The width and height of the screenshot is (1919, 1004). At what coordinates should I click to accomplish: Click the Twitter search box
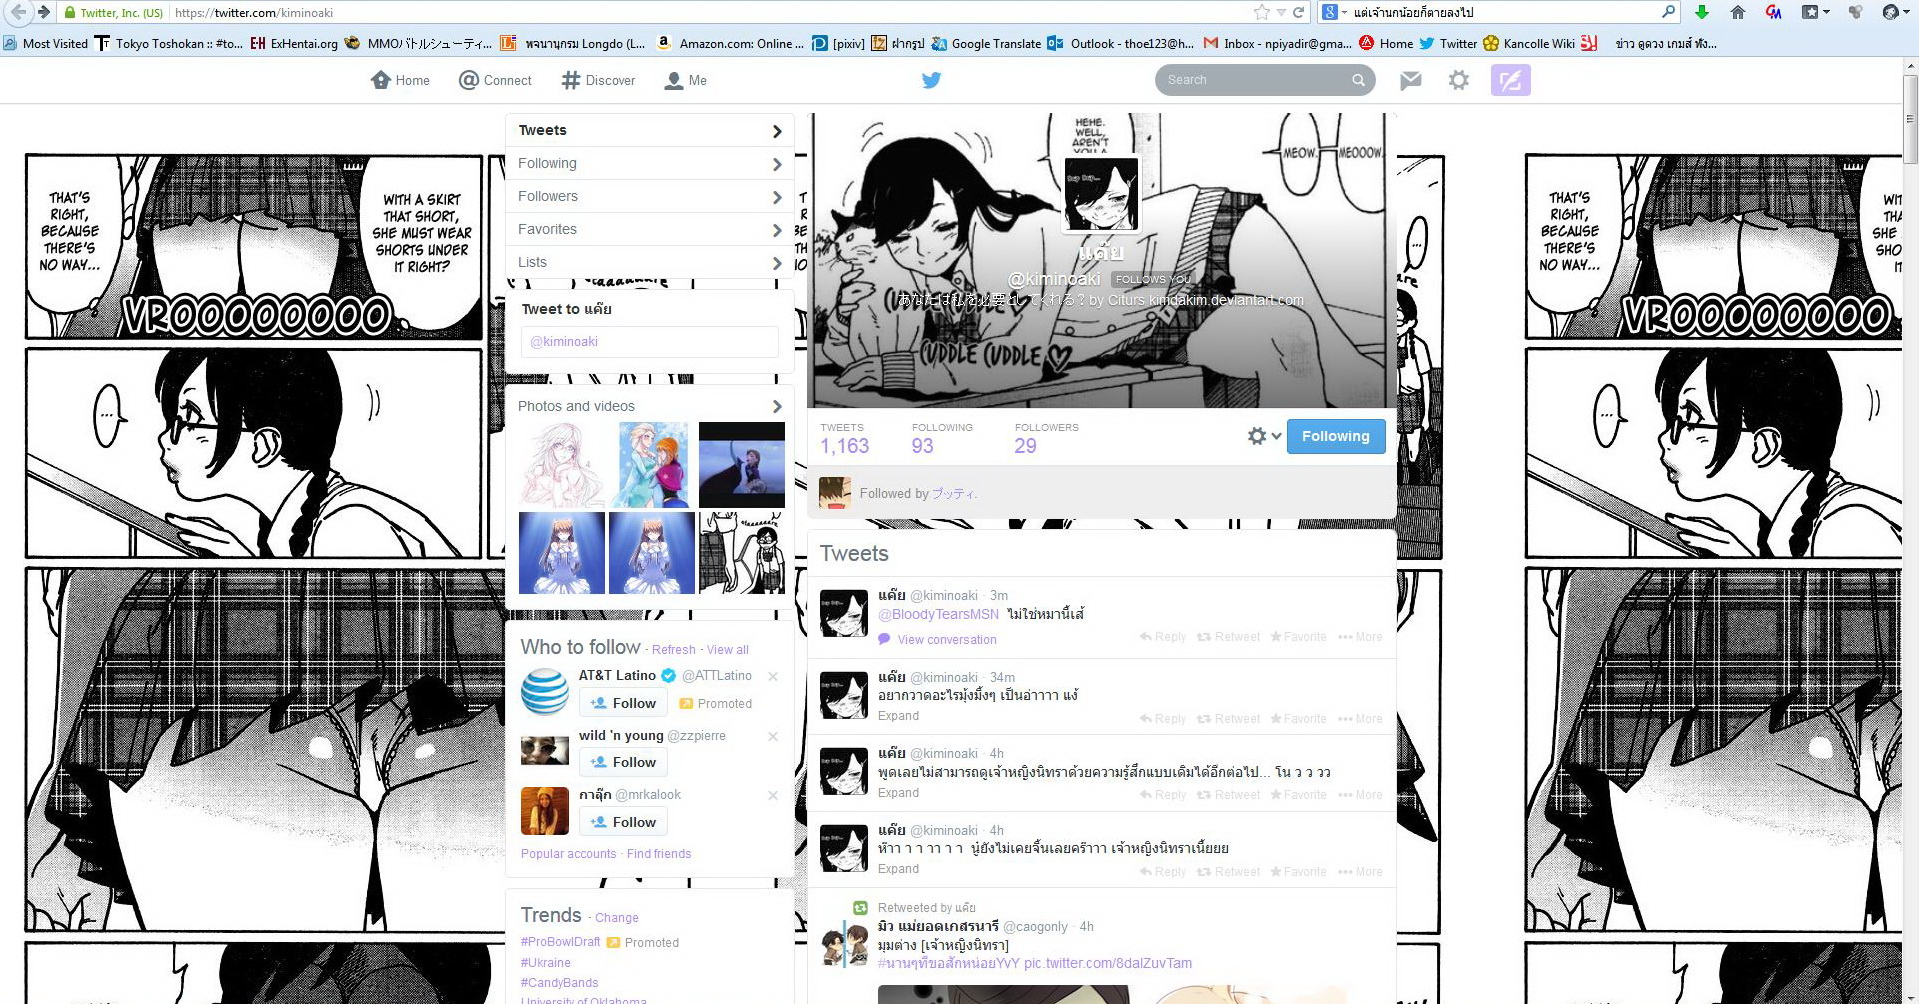pyautogui.click(x=1265, y=80)
